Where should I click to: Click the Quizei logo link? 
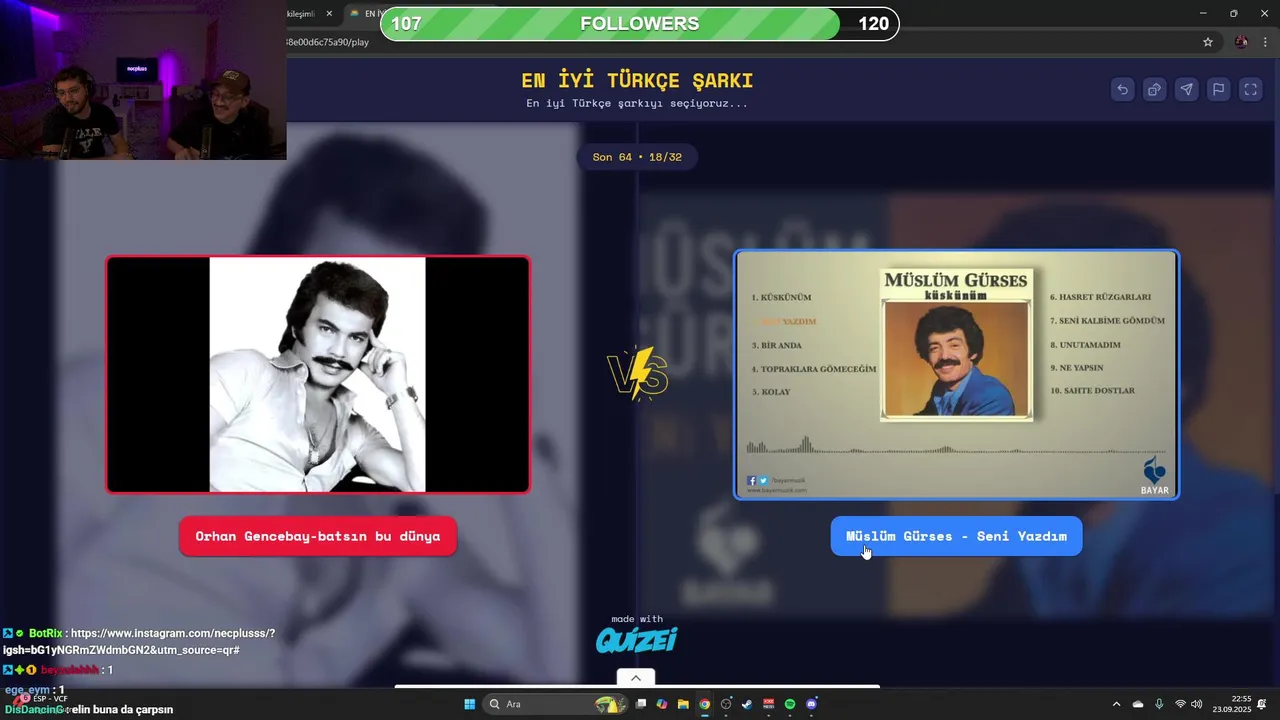[x=637, y=640]
